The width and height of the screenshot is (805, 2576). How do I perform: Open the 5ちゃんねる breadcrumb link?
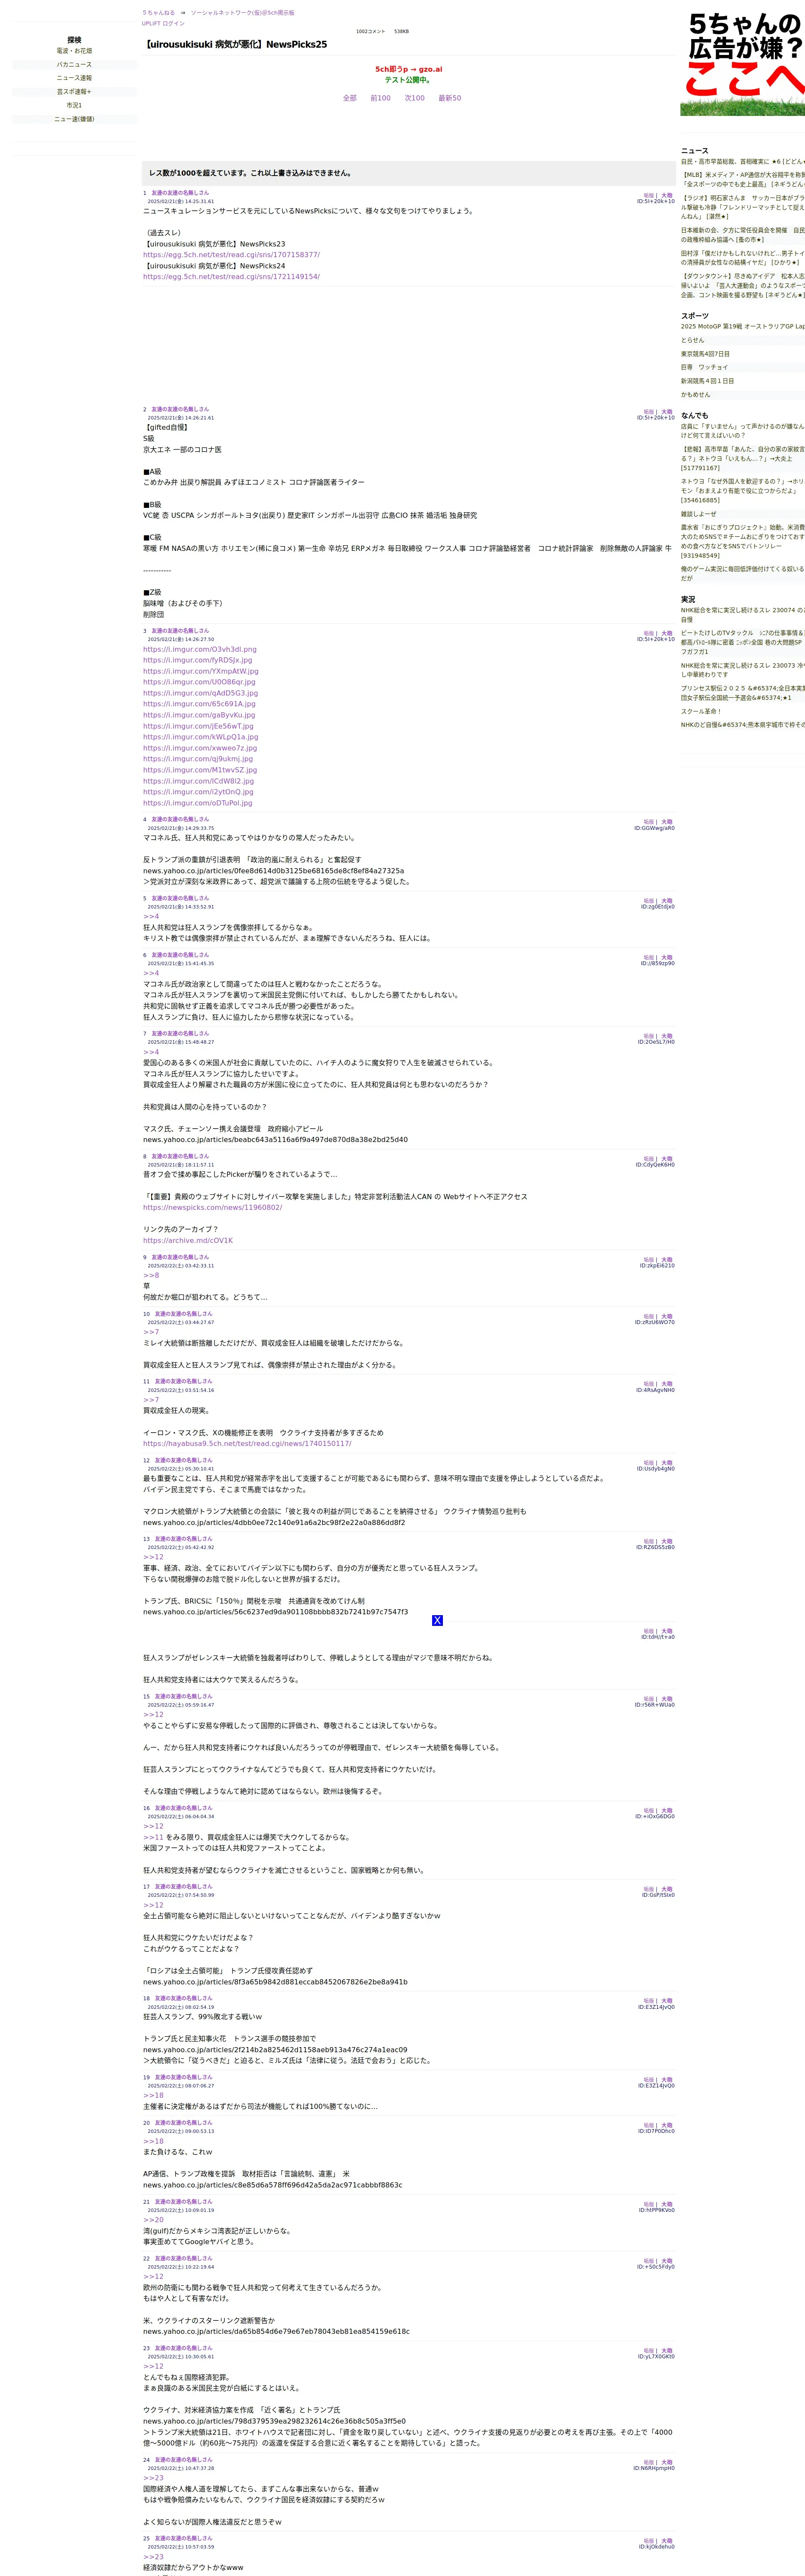click(x=158, y=13)
